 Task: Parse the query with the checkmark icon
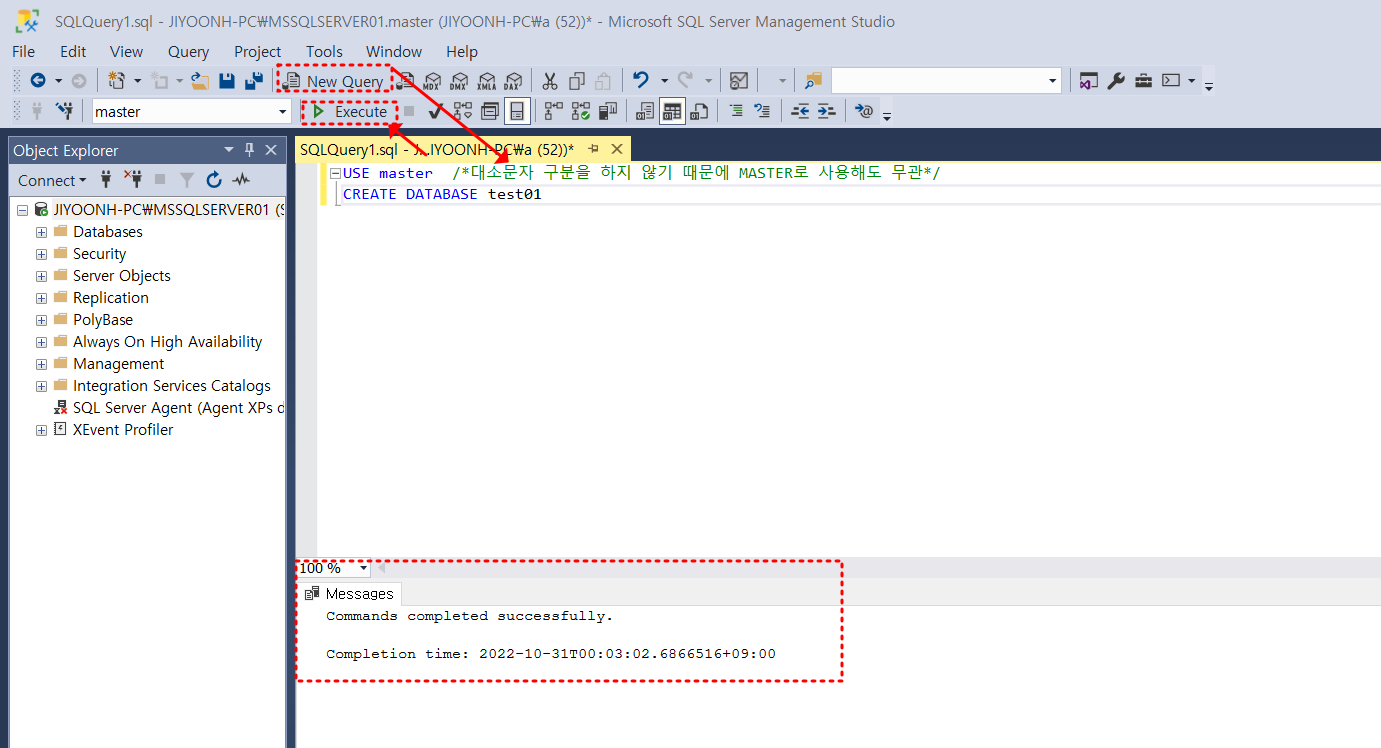click(435, 111)
